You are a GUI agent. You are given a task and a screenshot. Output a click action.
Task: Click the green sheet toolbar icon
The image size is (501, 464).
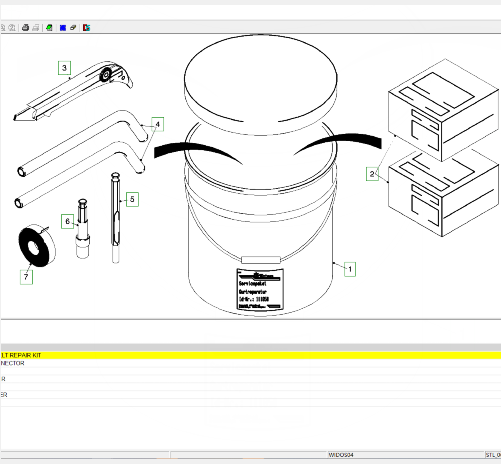tap(49, 28)
